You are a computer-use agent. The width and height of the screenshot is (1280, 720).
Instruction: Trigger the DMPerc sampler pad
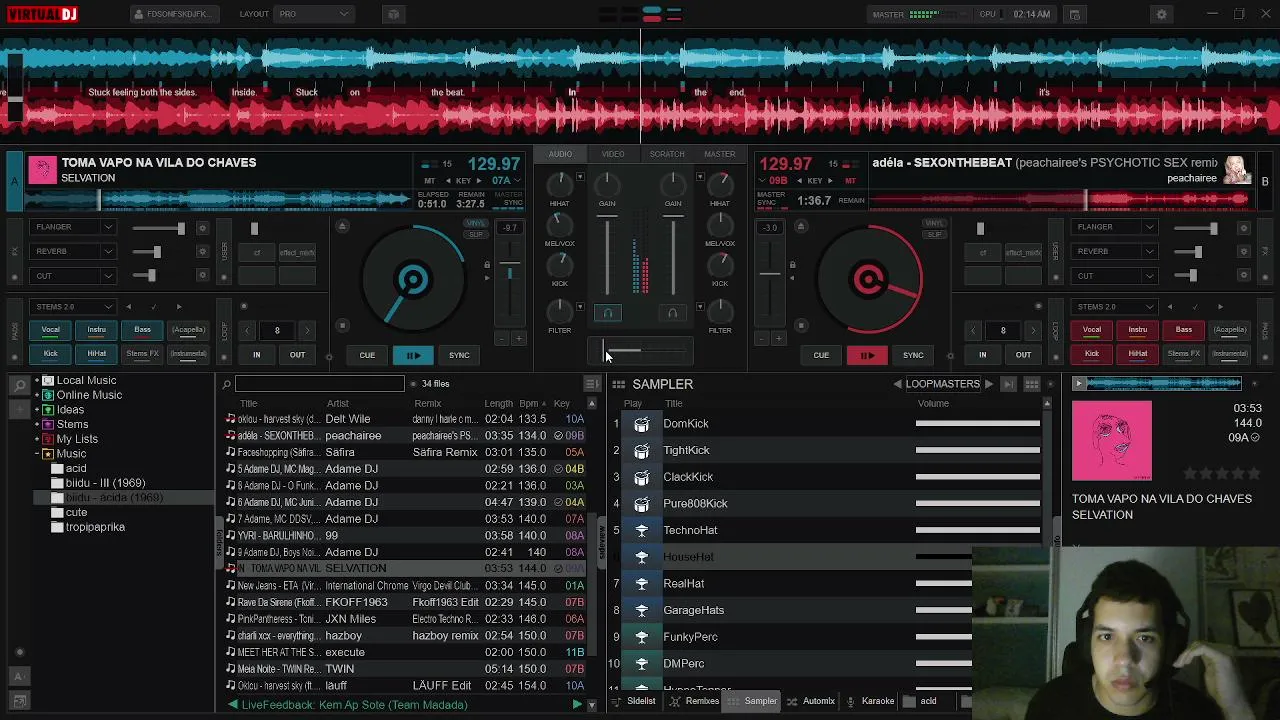coord(642,664)
